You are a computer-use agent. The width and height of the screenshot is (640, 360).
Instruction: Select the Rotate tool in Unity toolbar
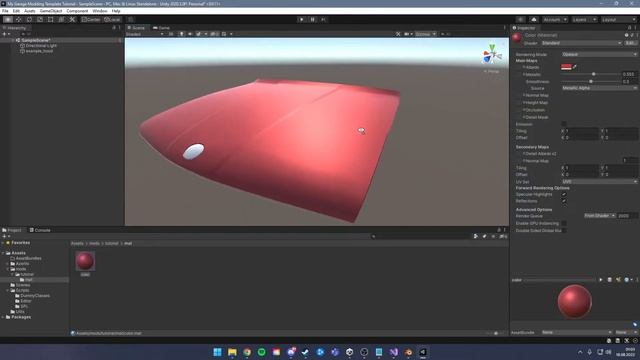(x=29, y=19)
